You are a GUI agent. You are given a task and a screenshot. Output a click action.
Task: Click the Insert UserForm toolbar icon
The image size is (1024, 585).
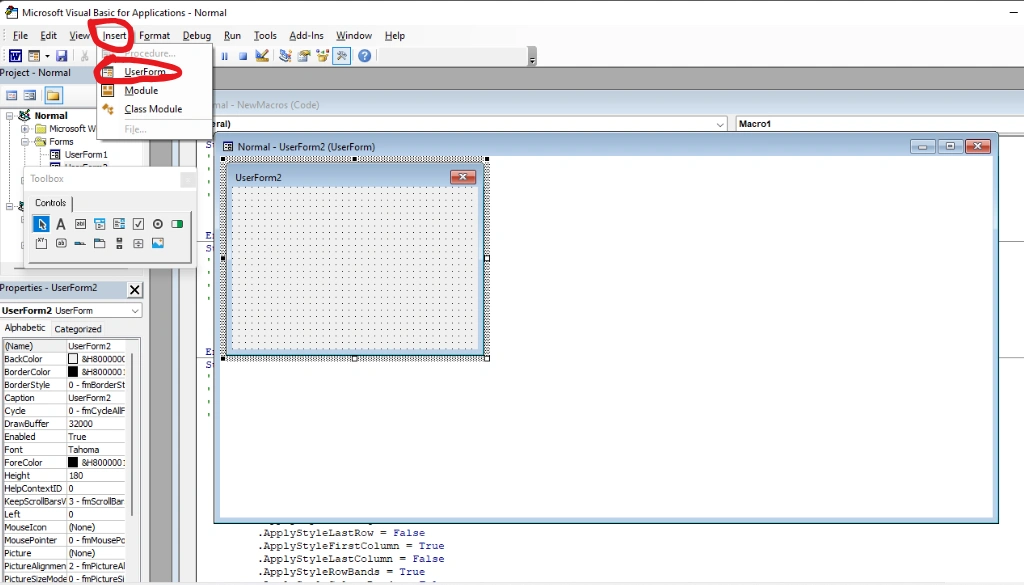pos(34,56)
